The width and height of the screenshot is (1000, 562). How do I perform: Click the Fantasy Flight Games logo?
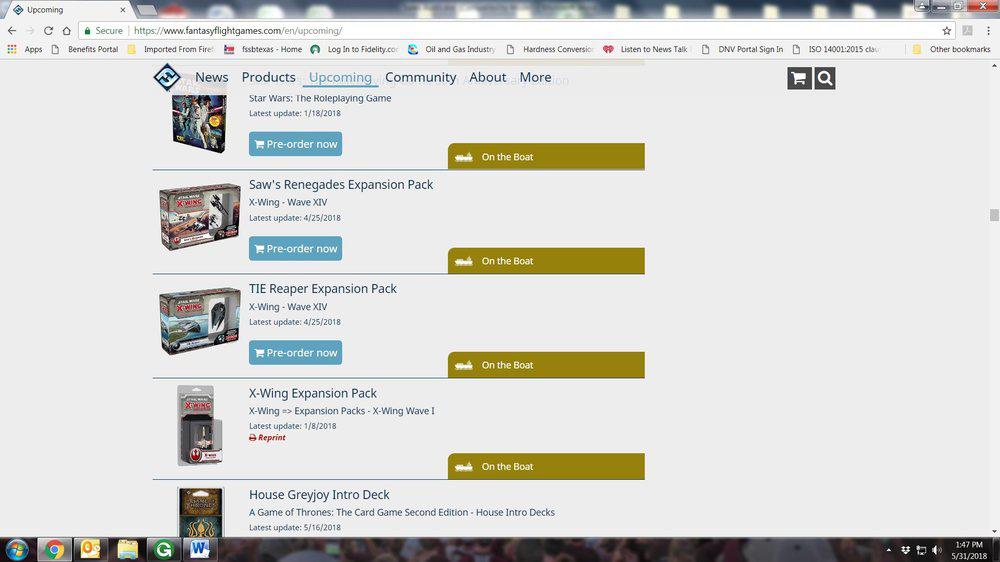166,78
